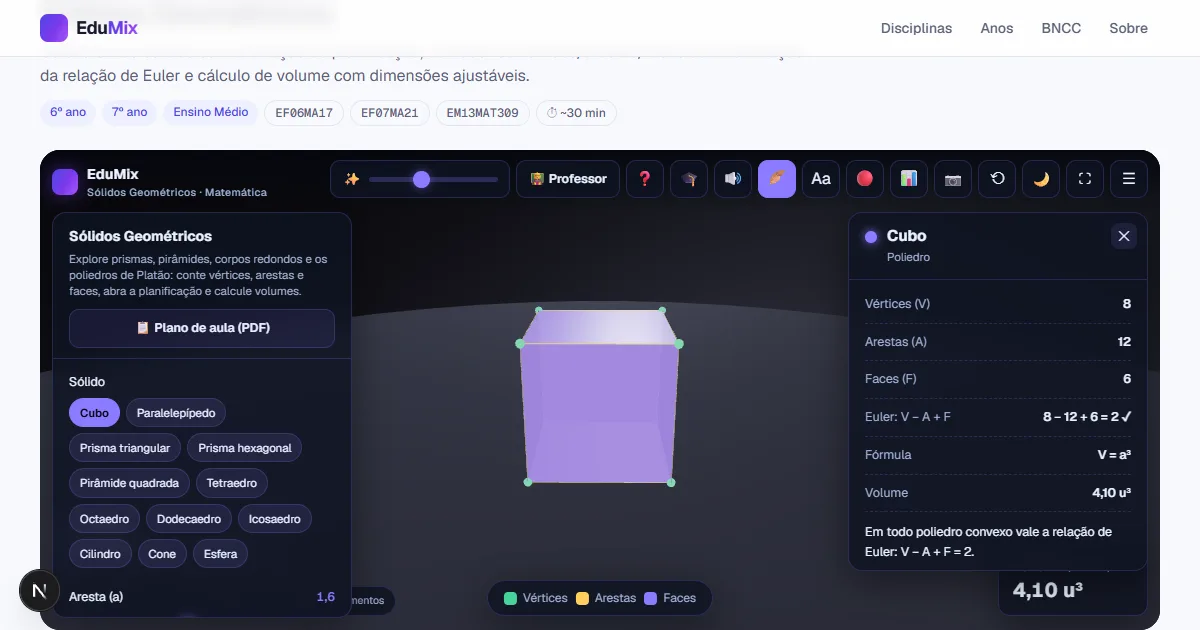This screenshot has height=630, width=1200.
Task: Select the Tetraedro solid
Action: (232, 483)
